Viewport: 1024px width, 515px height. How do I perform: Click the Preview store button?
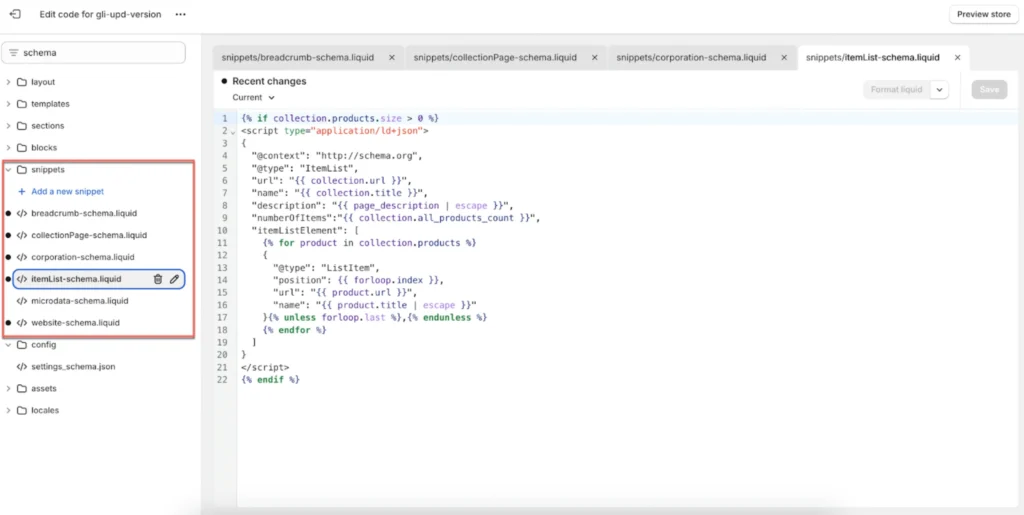coord(984,14)
